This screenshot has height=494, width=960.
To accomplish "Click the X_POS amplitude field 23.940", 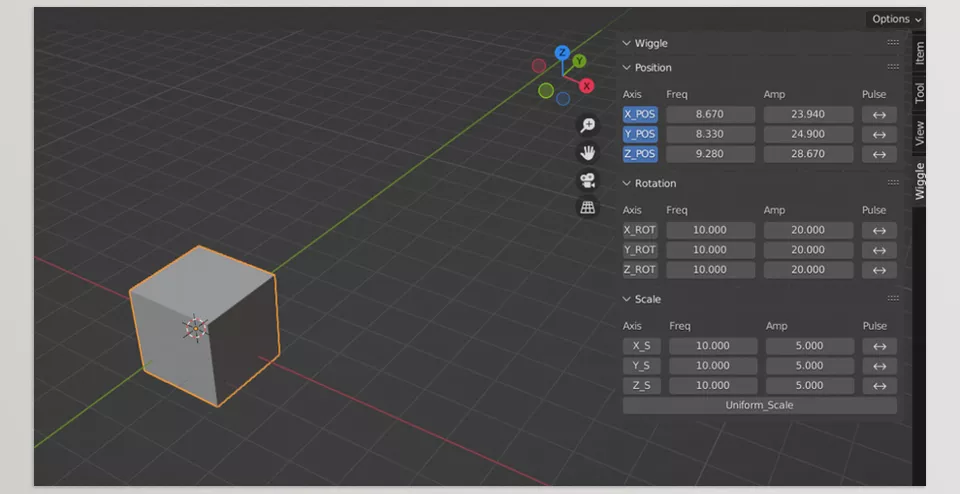I will [808, 114].
